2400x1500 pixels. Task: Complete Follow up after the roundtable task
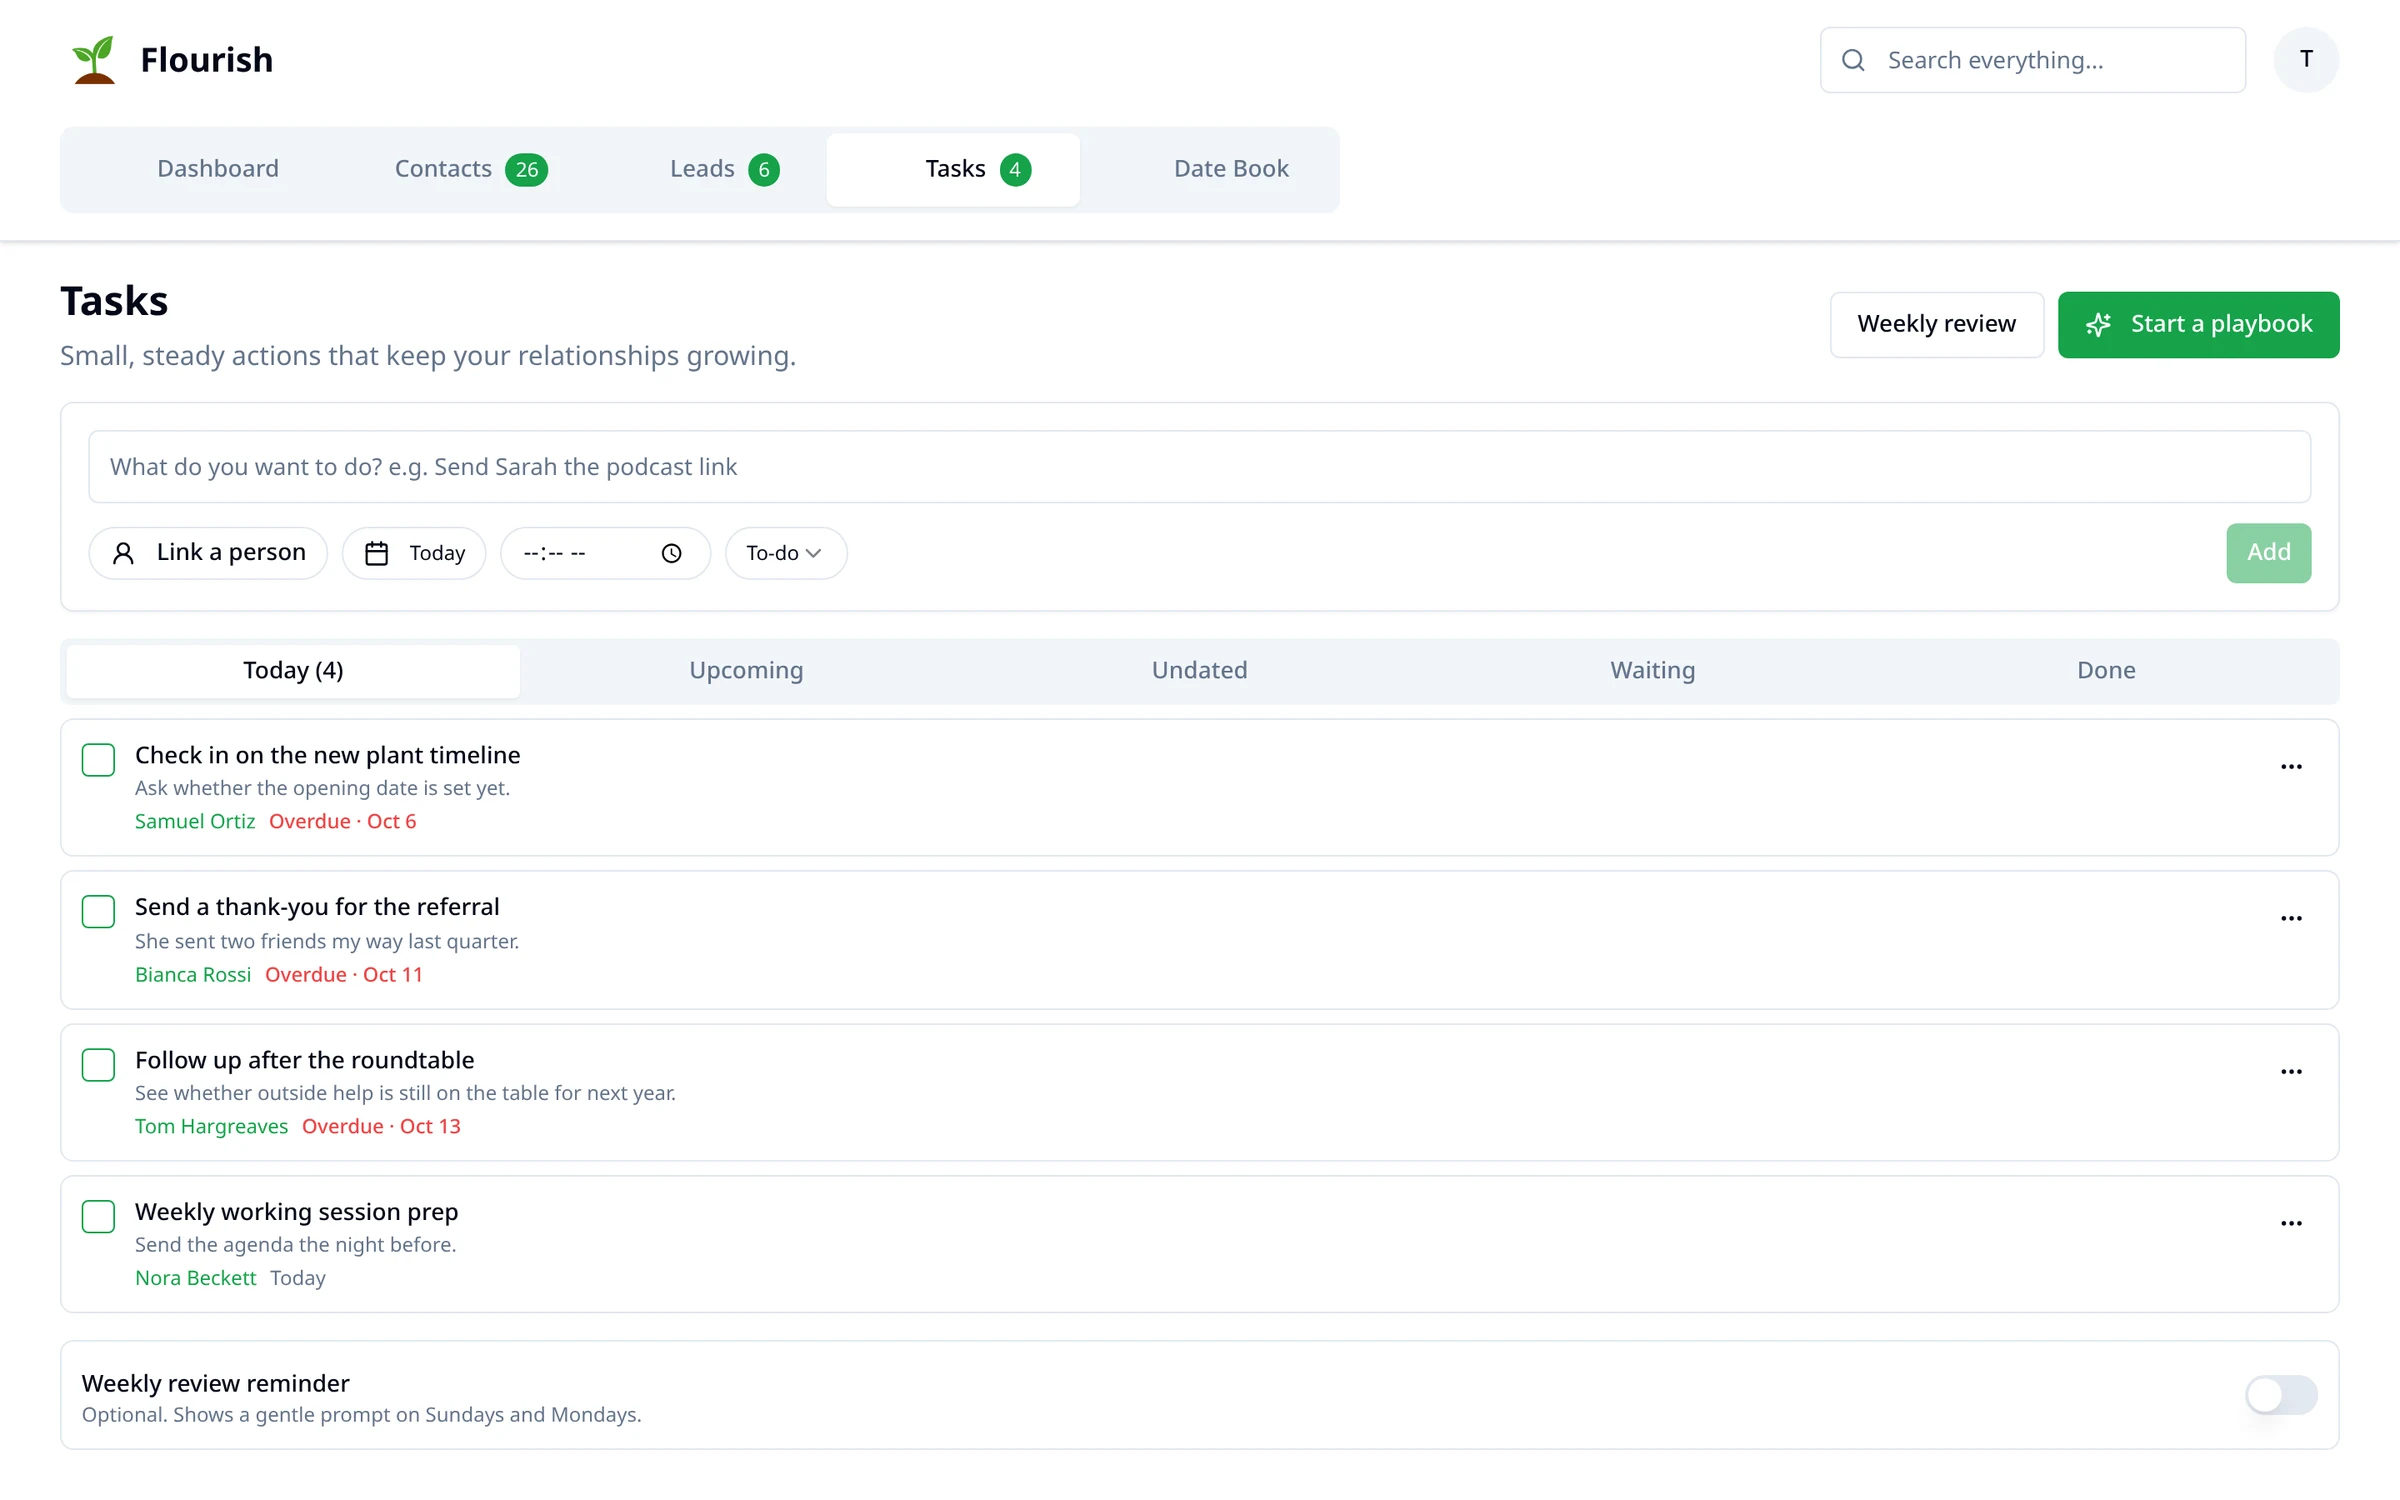pos(98,1065)
